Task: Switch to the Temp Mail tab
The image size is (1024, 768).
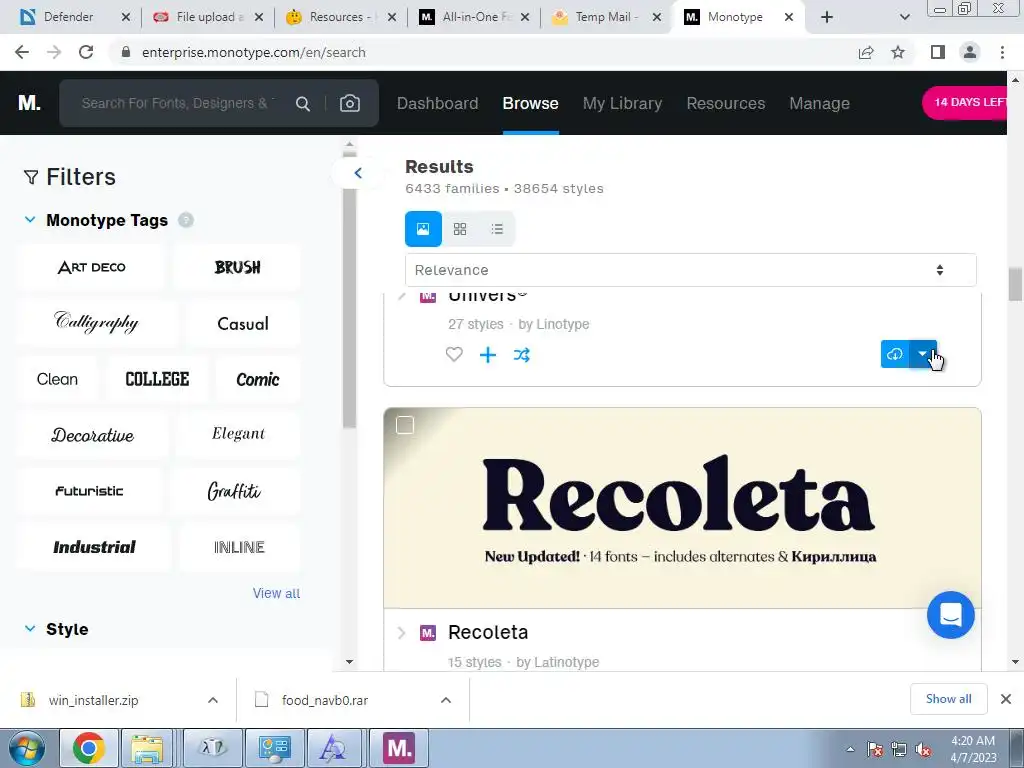Action: point(604,17)
